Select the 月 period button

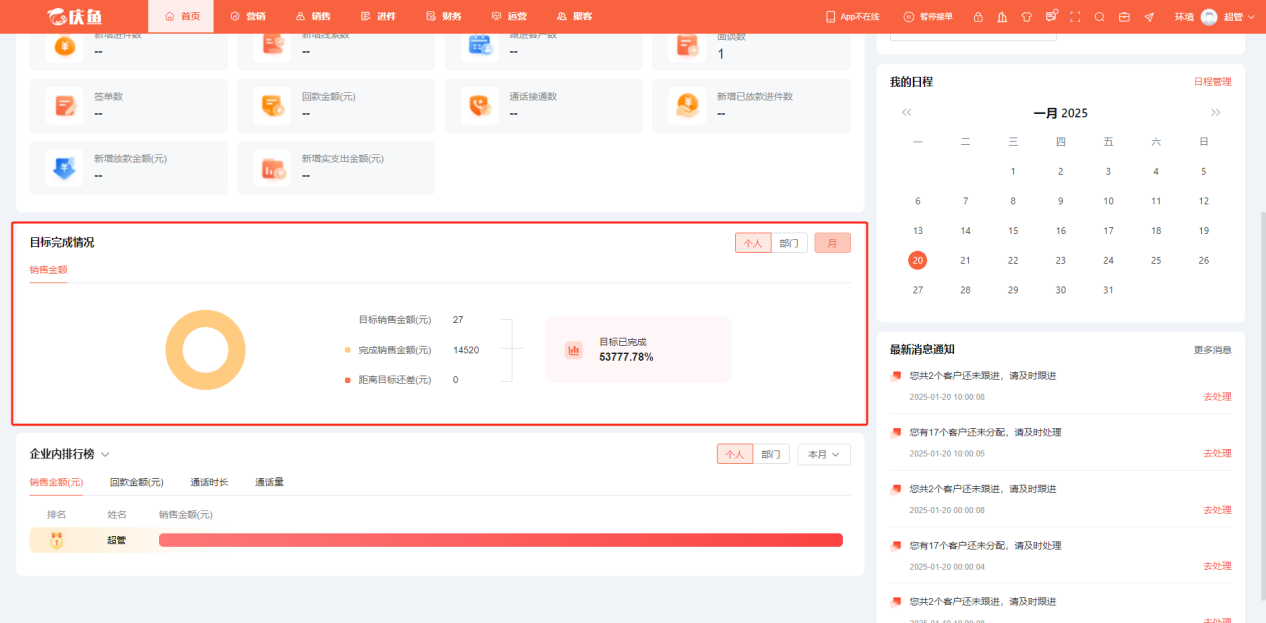coord(832,243)
